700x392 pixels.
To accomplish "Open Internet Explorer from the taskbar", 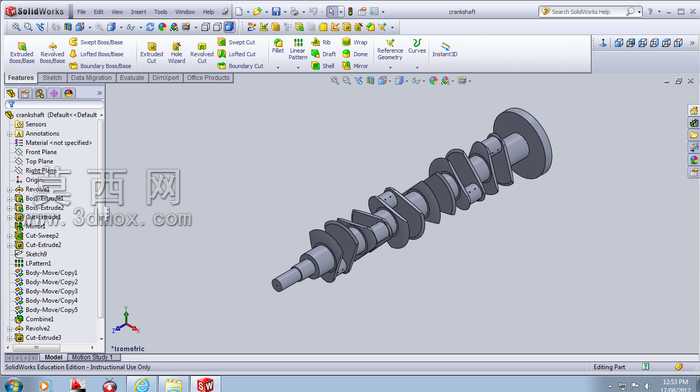I will pyautogui.click(x=143, y=385).
